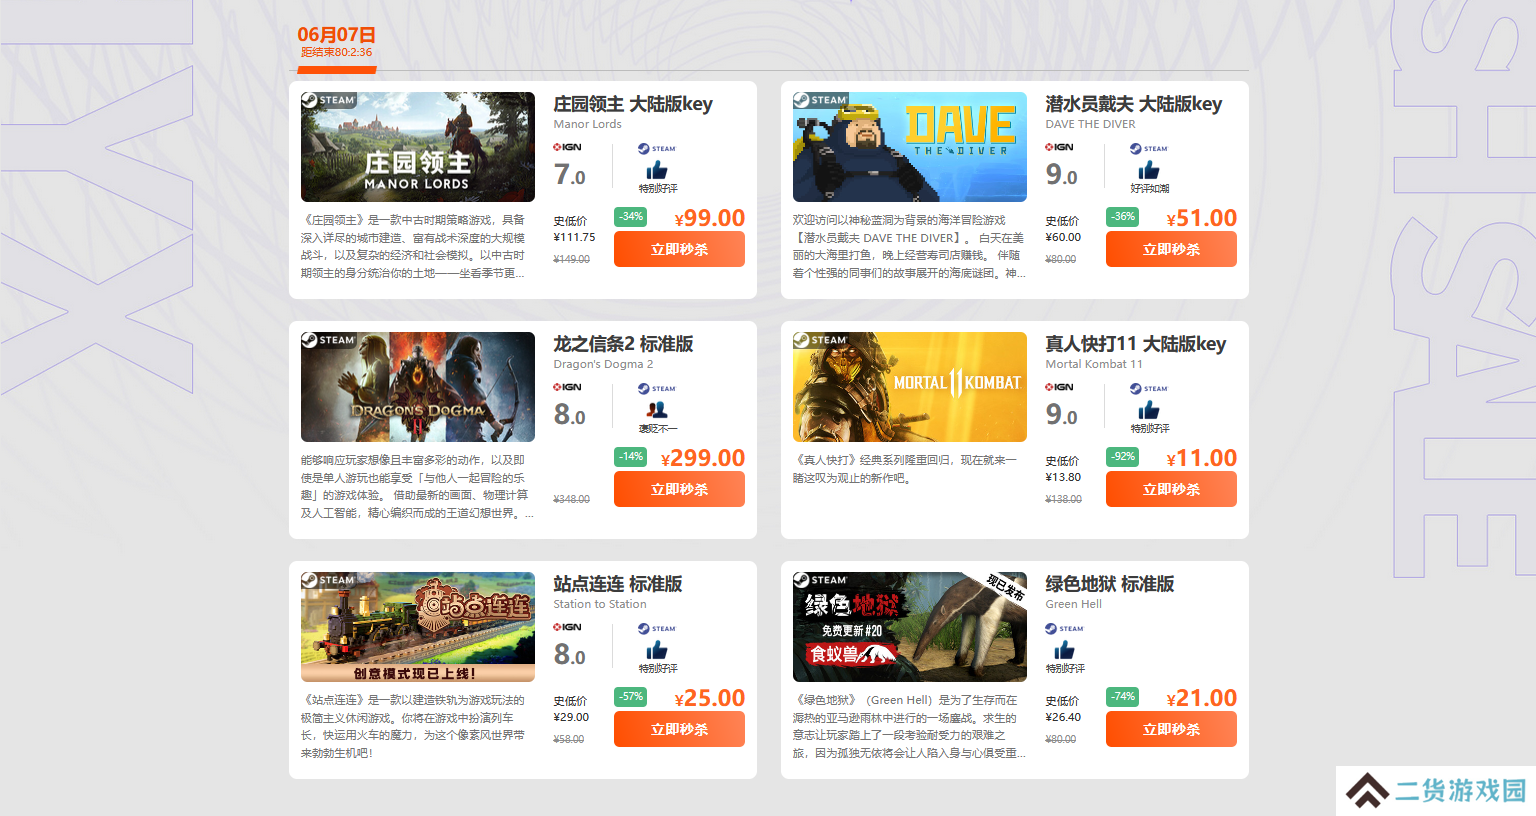Click price ¥99.00 for Manor Lords
This screenshot has width=1536, height=816.
click(x=710, y=218)
